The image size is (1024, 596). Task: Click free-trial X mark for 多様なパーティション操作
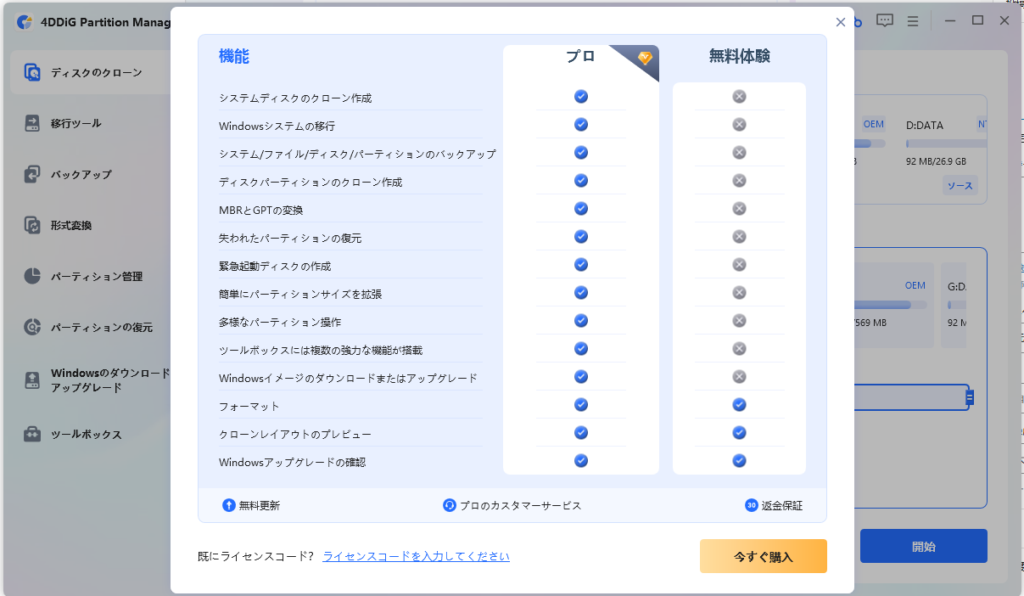(x=739, y=321)
